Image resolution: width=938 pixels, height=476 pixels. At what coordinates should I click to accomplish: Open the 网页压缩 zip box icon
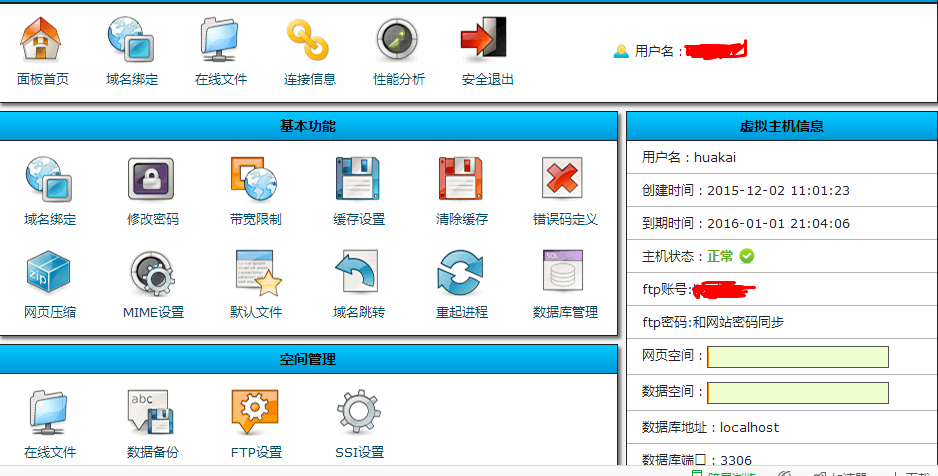pyautogui.click(x=48, y=272)
